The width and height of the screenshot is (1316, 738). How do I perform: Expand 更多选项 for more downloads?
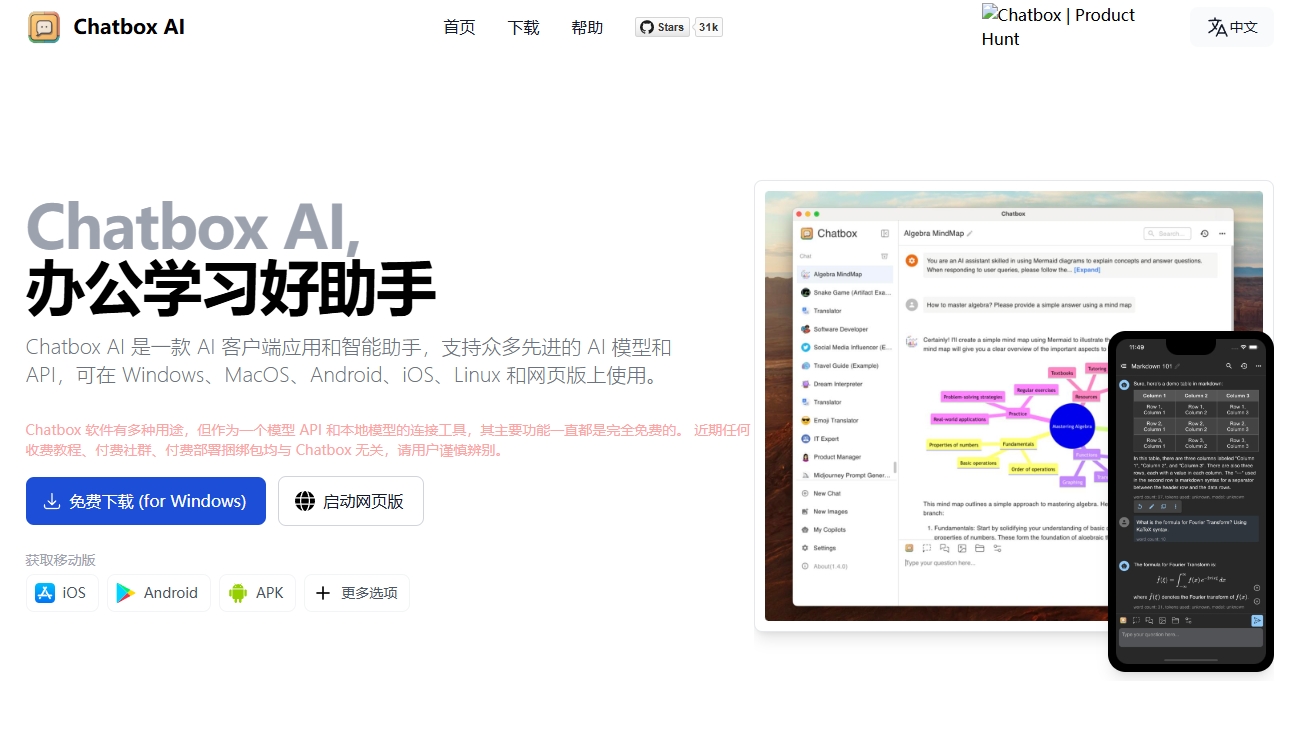(357, 593)
